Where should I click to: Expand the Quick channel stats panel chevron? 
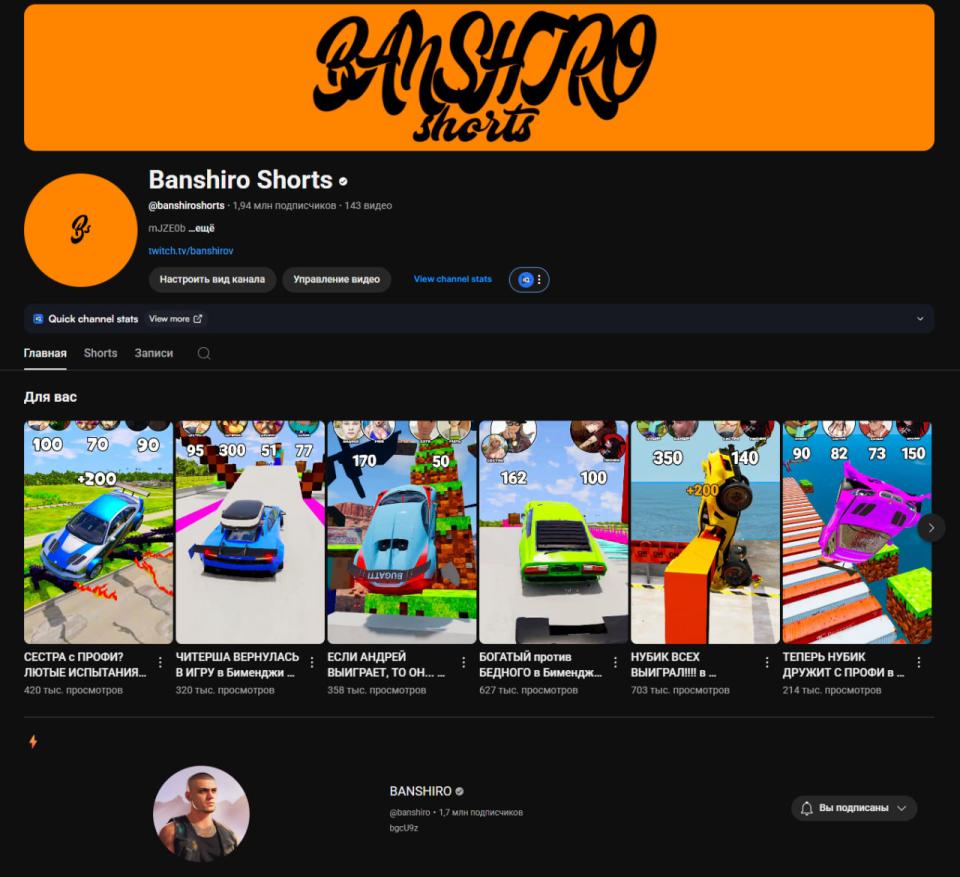pyautogui.click(x=920, y=318)
